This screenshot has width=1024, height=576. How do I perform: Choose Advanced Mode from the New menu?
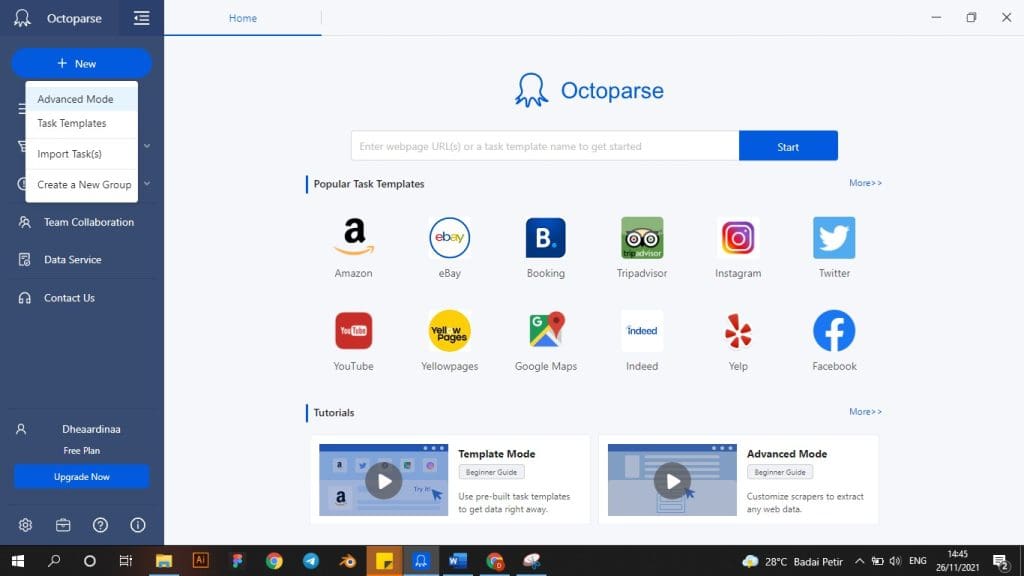click(x=75, y=99)
